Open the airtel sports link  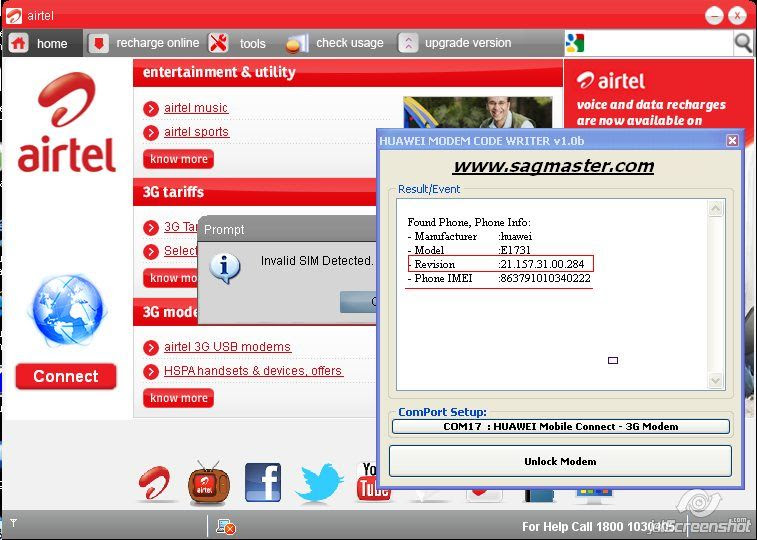pyautogui.click(x=196, y=132)
